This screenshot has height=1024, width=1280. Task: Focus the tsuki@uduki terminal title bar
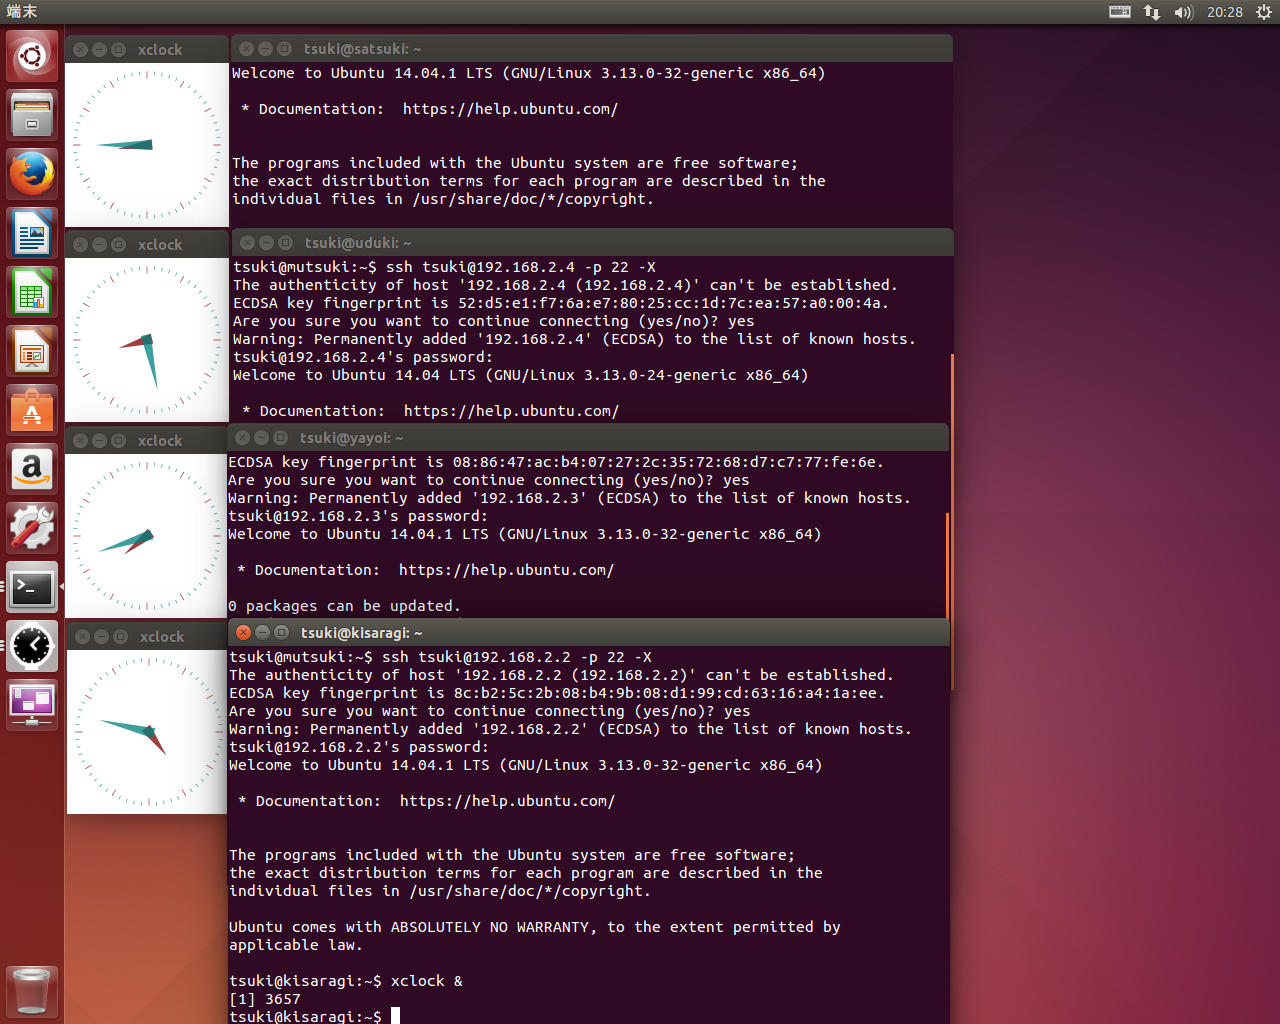(592, 242)
